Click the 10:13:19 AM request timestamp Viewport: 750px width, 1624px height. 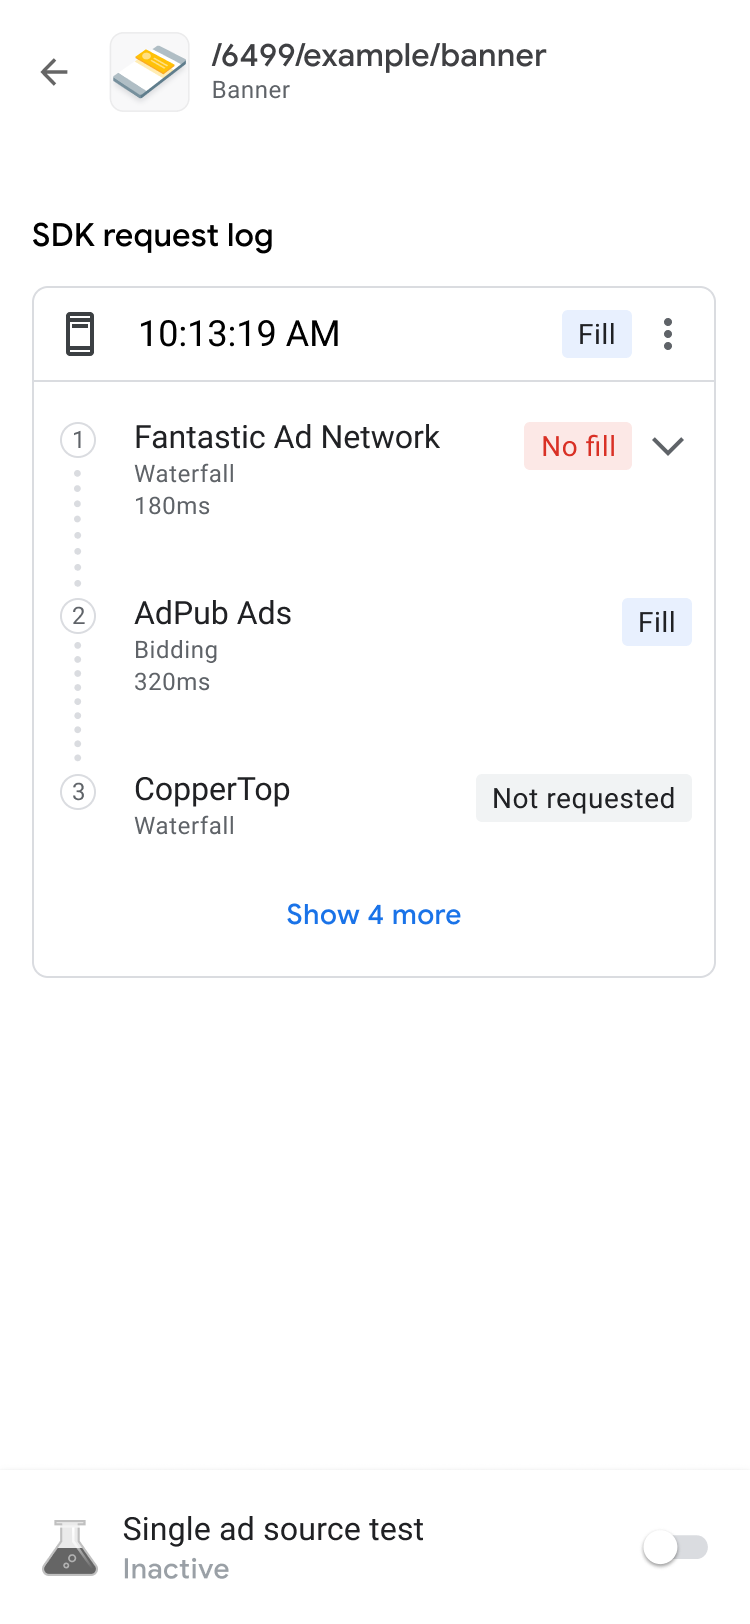point(239,334)
